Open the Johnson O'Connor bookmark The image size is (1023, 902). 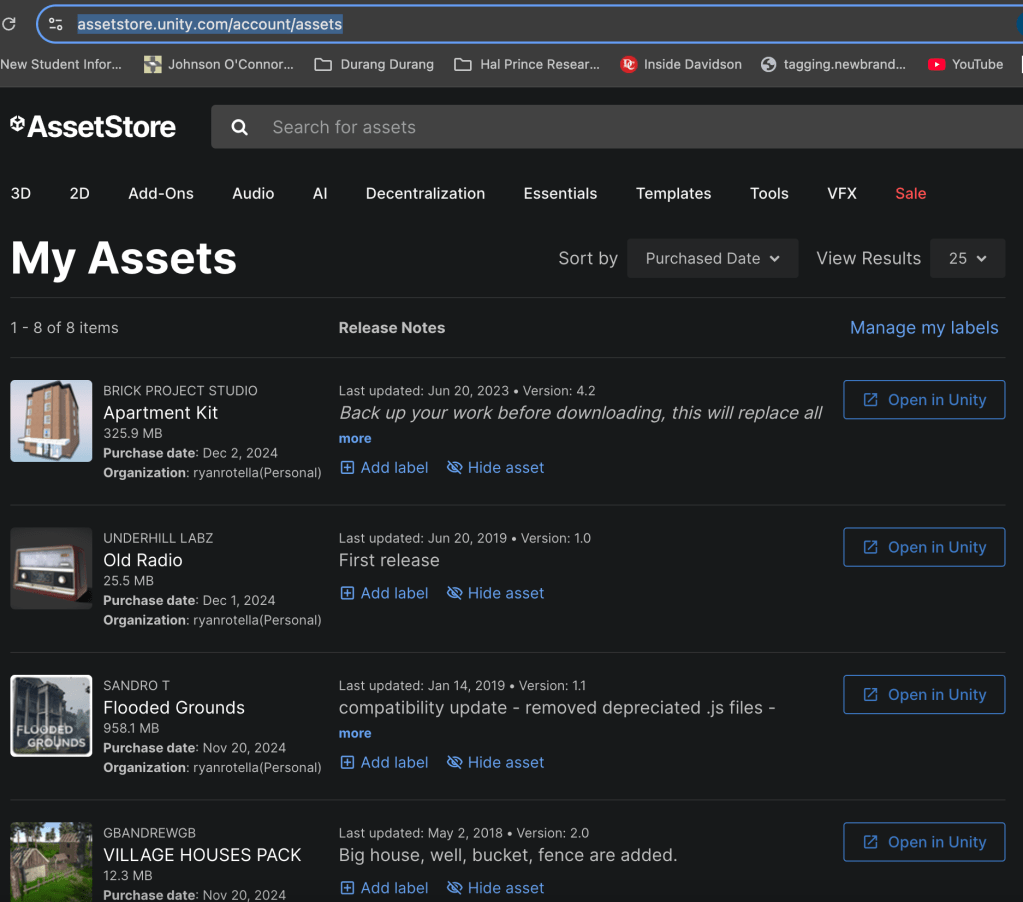click(219, 64)
